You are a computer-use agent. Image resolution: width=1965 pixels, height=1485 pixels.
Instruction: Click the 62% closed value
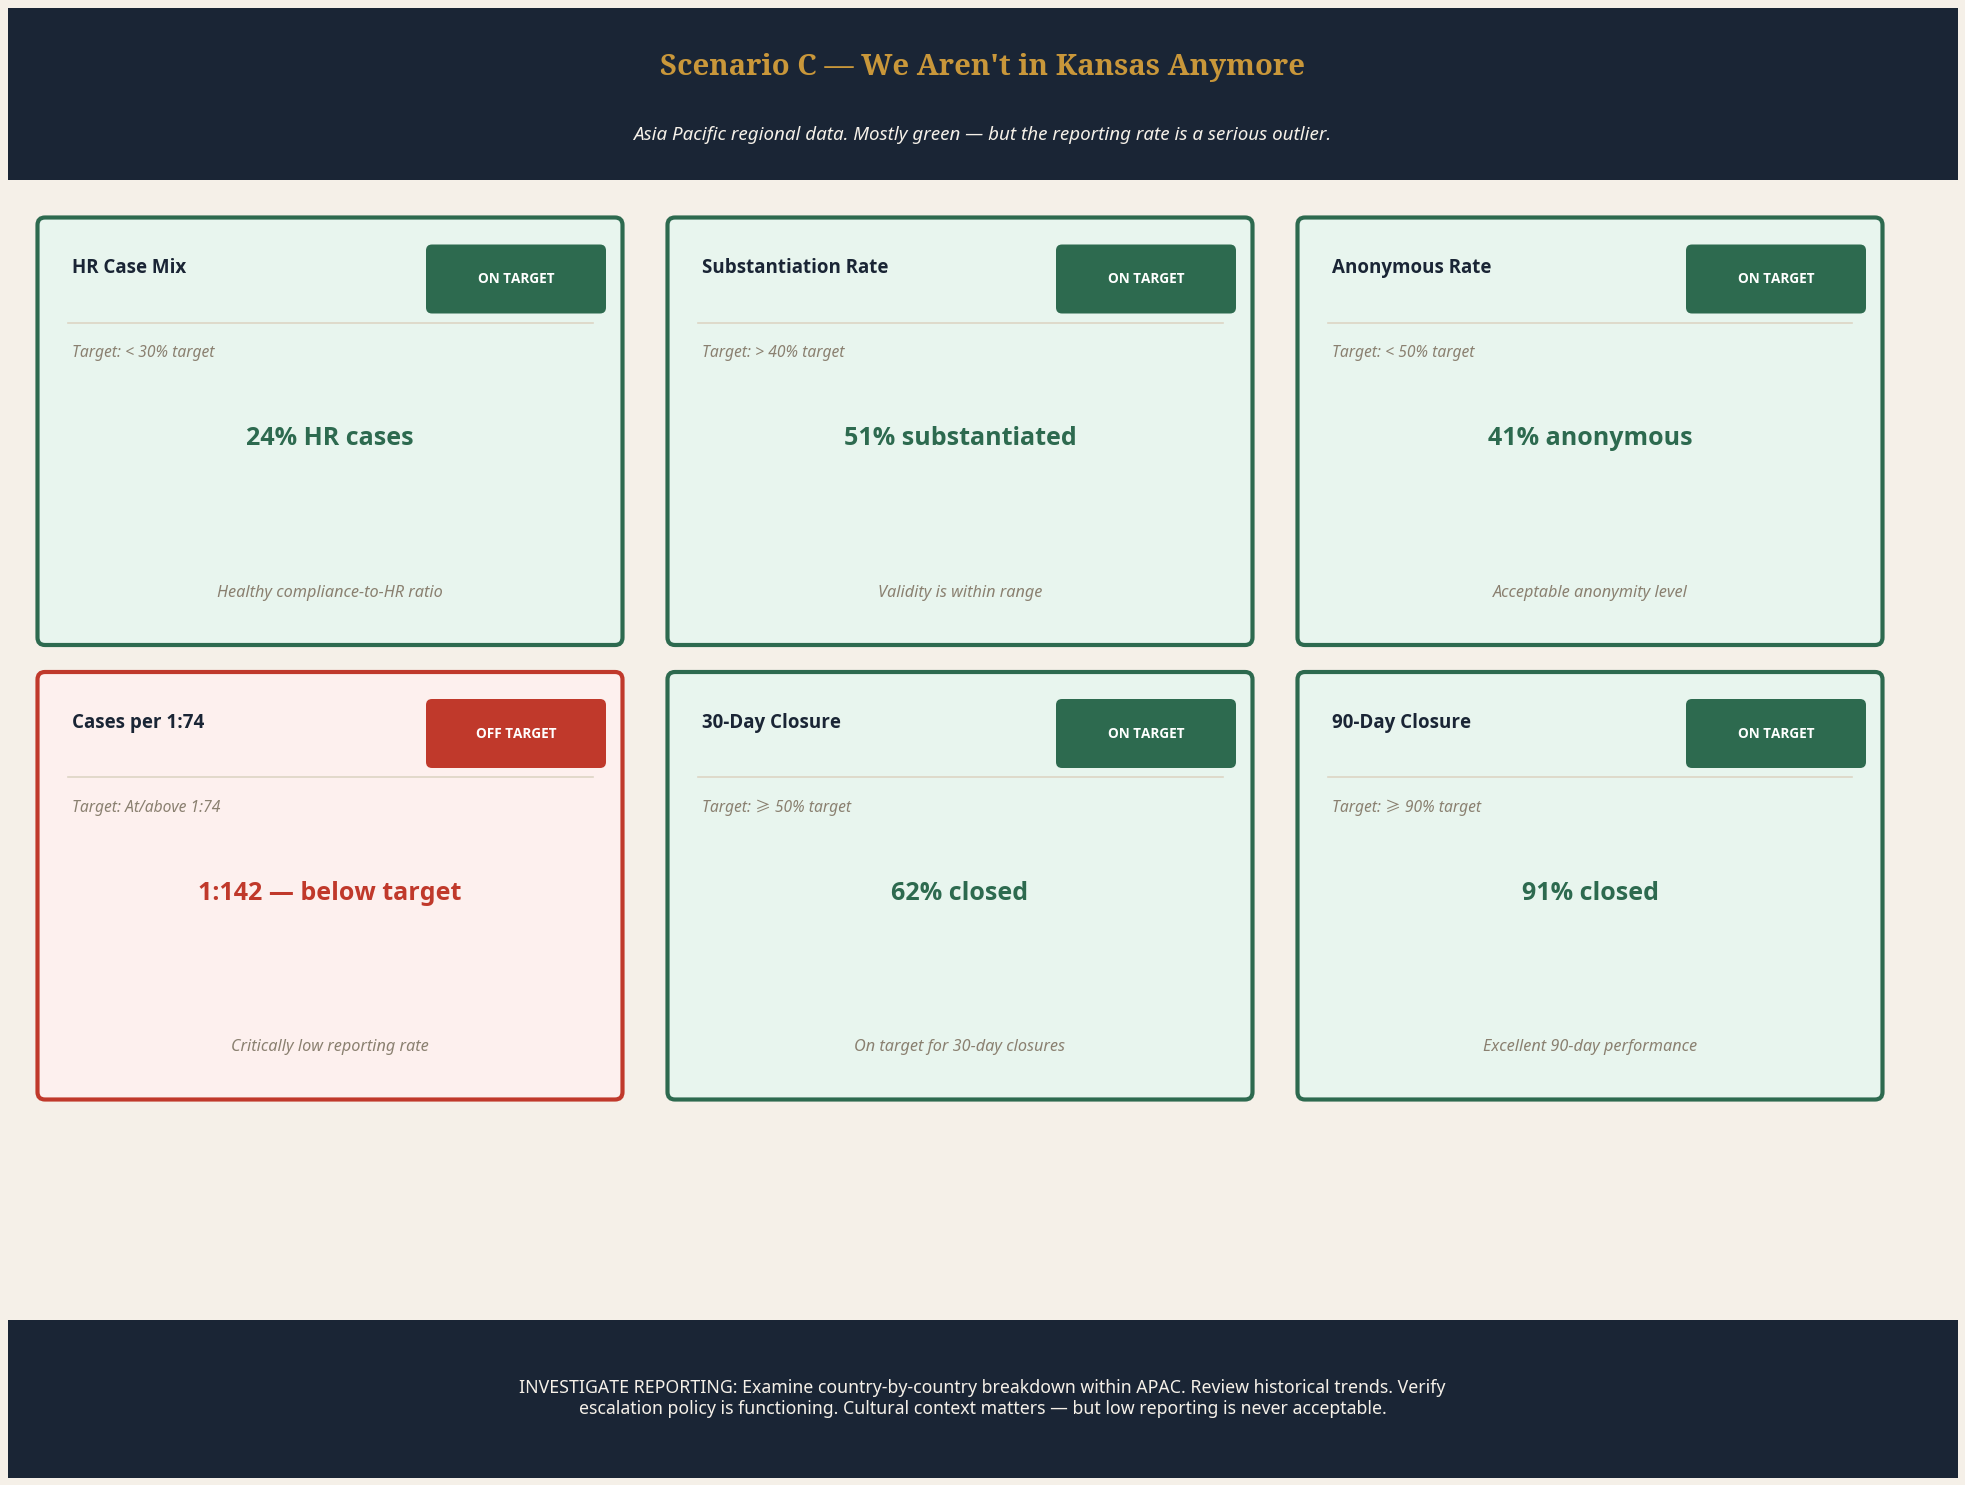pyautogui.click(x=959, y=891)
